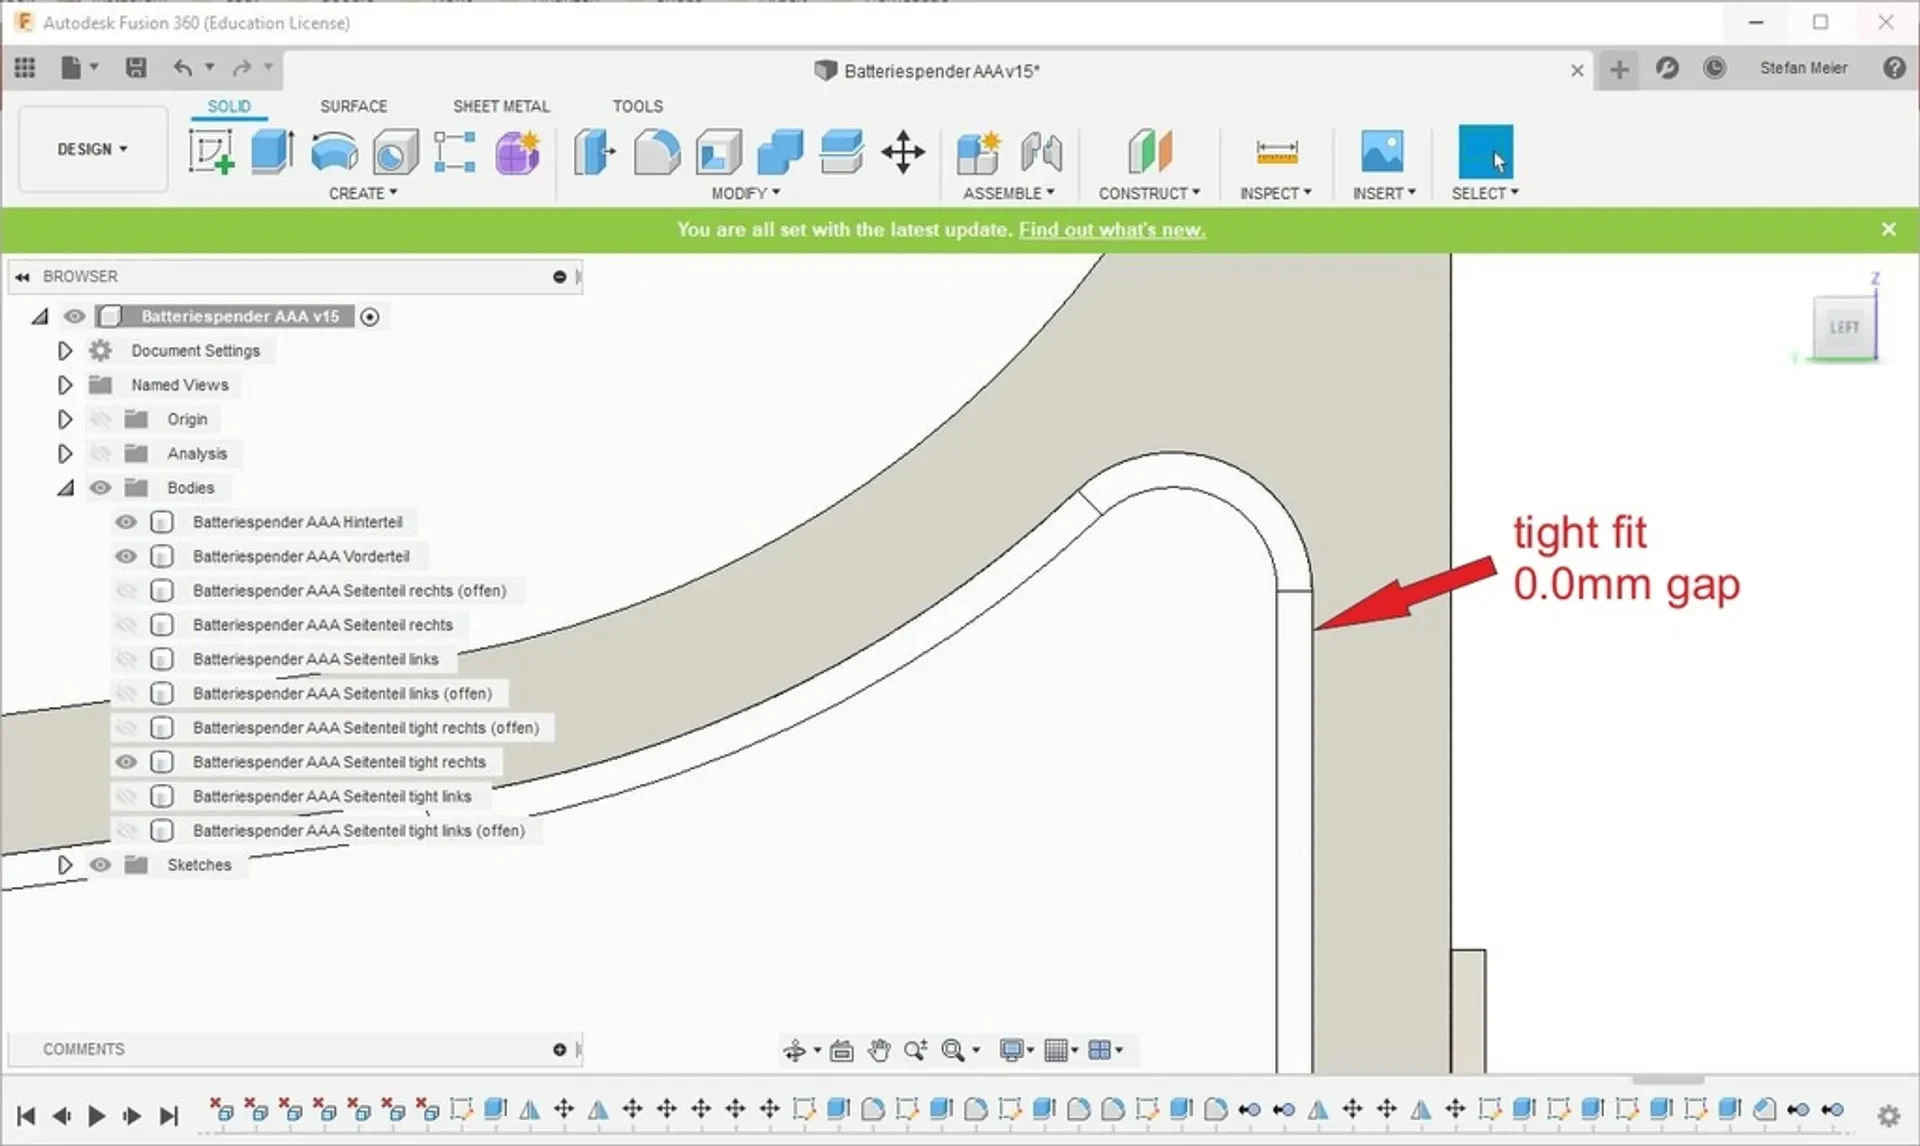Show Batteriespender AAA Seitenteil rechts (offen) body
Viewport: 1920px width, 1146px height.
[x=126, y=591]
